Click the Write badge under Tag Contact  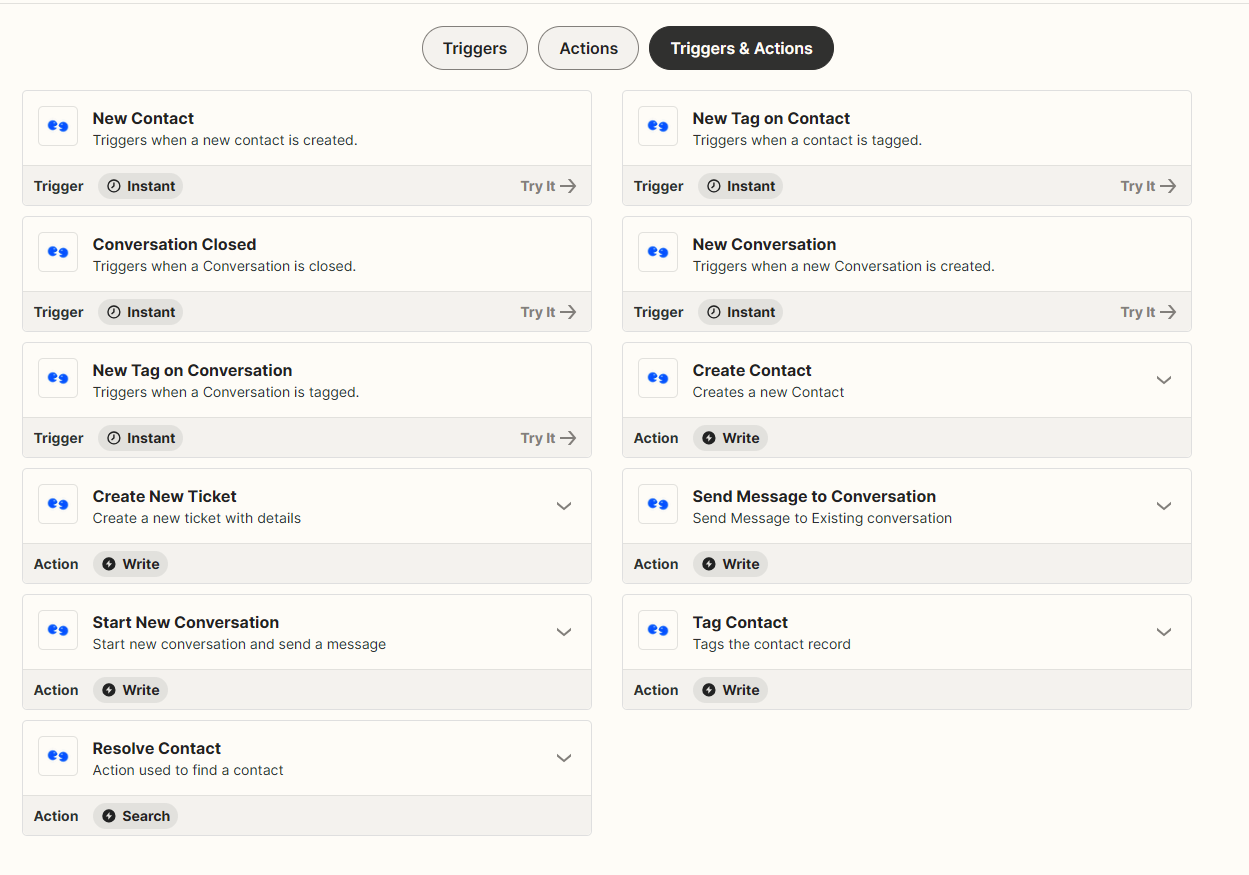[x=730, y=690]
